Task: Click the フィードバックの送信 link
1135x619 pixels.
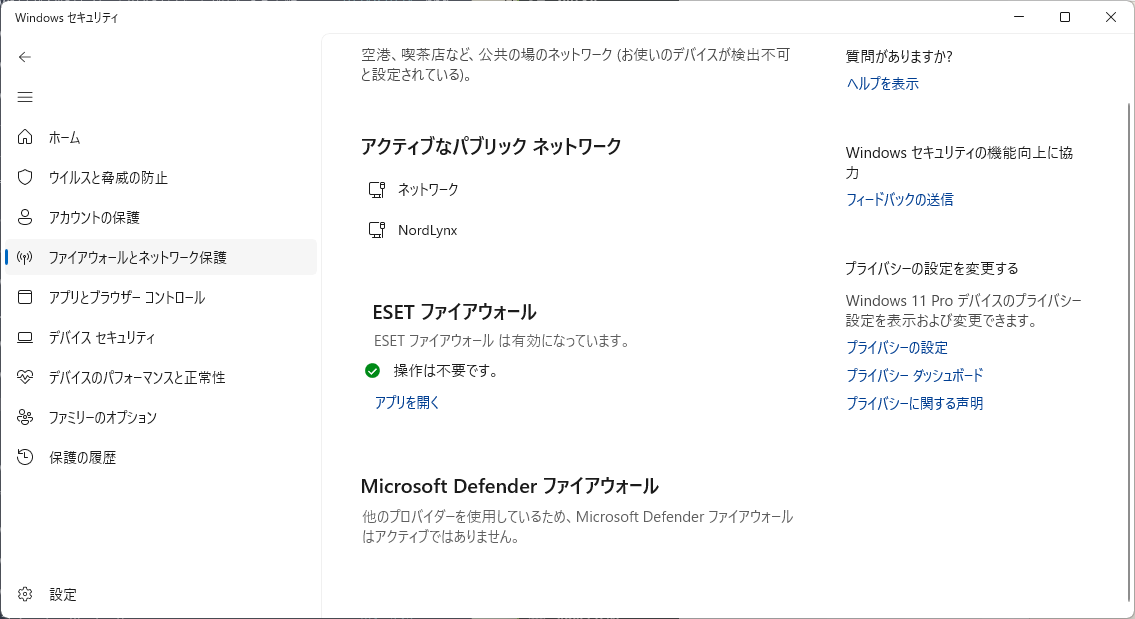Action: [899, 200]
